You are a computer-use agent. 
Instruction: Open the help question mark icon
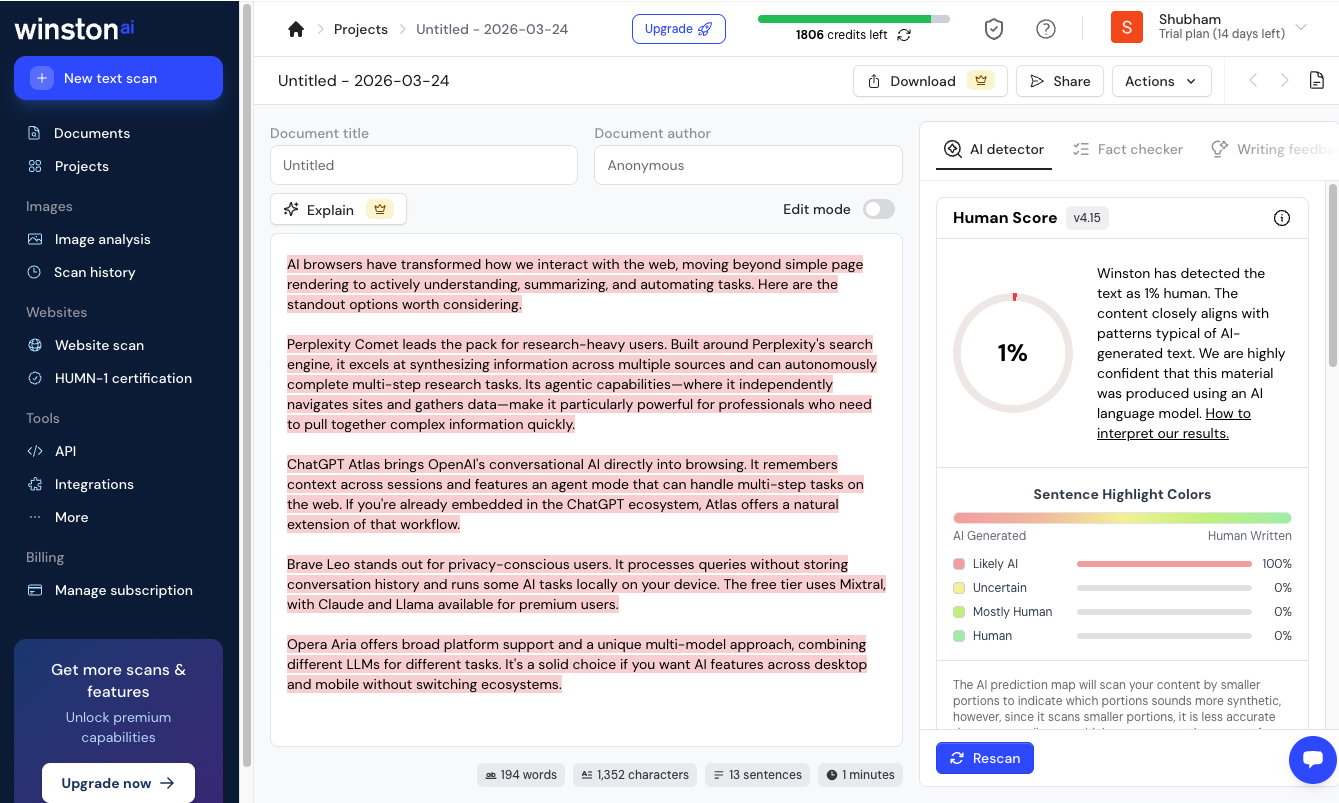(x=1045, y=28)
